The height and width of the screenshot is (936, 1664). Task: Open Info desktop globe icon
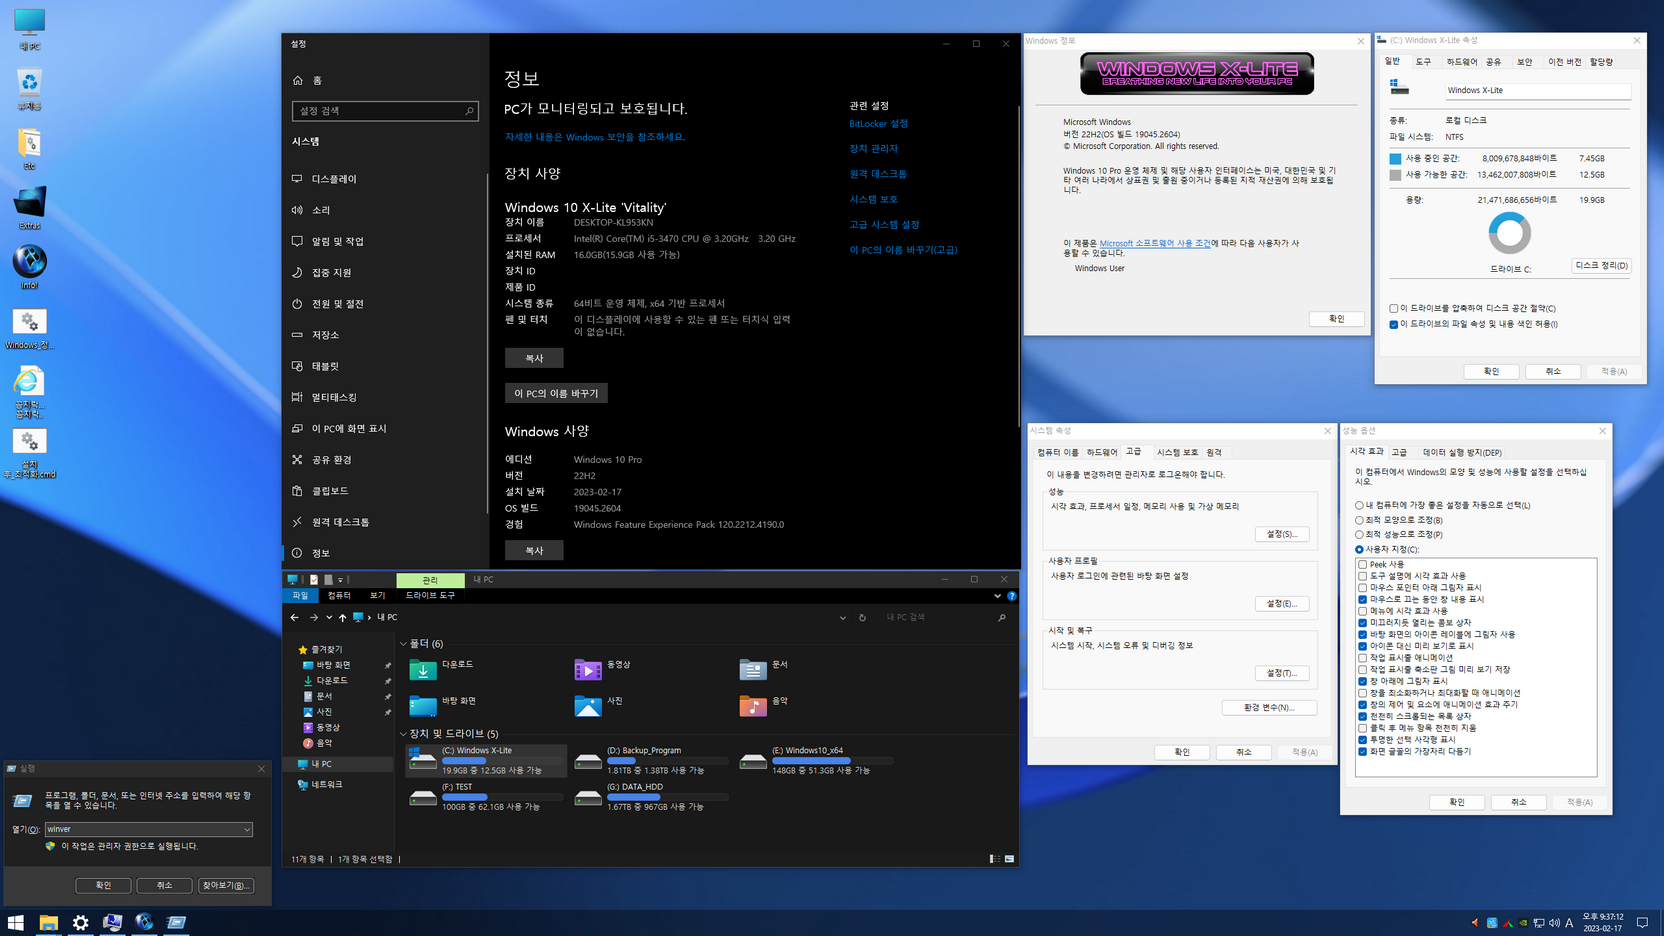(x=29, y=268)
